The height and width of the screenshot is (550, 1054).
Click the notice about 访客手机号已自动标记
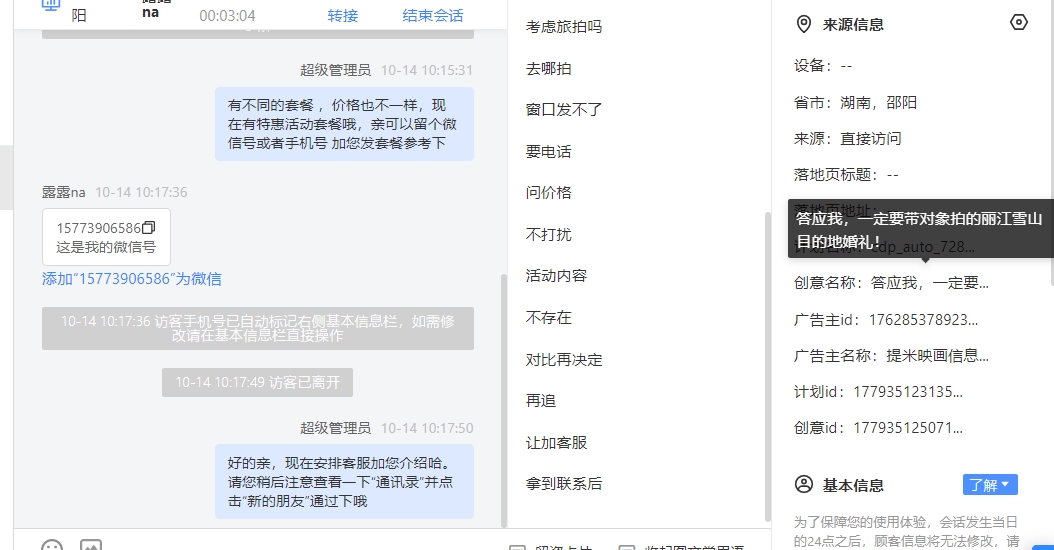click(x=257, y=328)
